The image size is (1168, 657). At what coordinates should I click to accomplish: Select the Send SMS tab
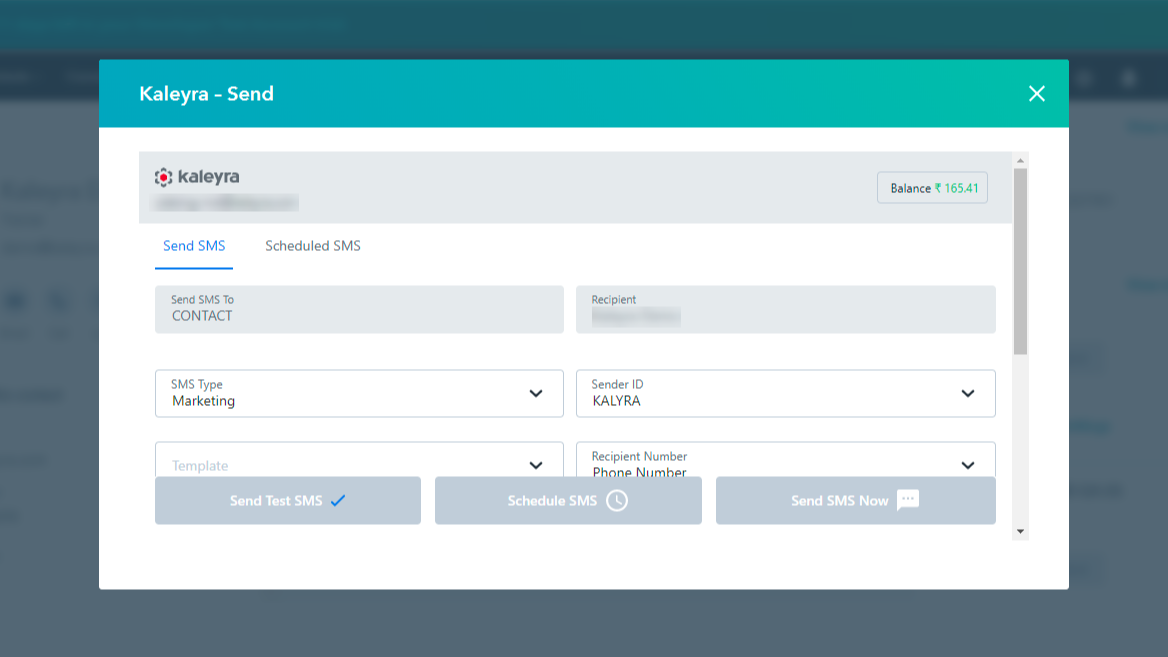pos(194,245)
